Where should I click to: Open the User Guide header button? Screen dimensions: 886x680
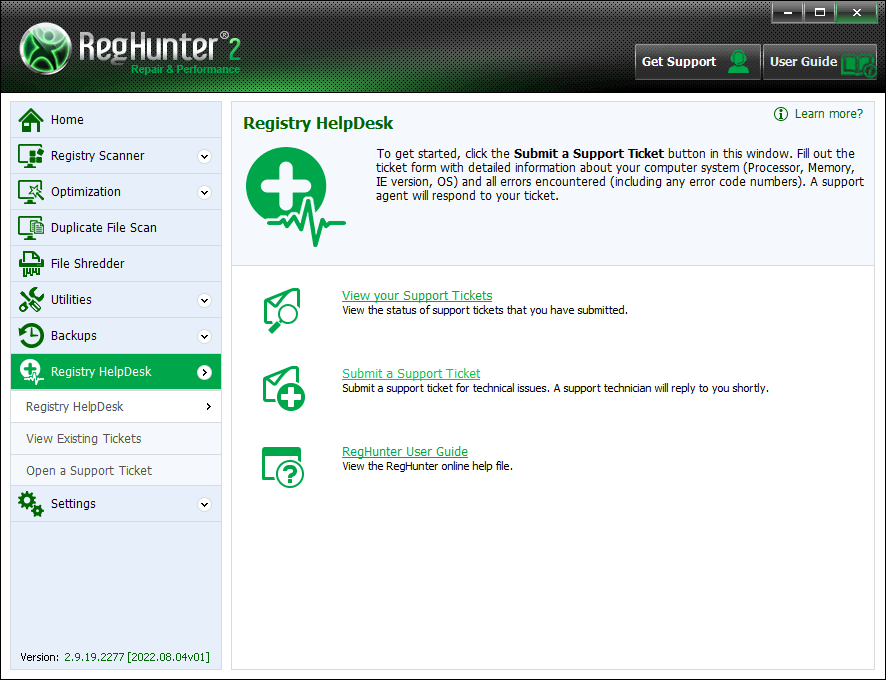820,62
